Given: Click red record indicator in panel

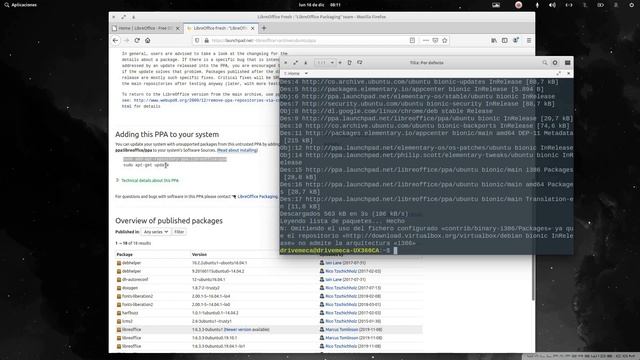Looking at the screenshot, I should click(x=518, y=5).
